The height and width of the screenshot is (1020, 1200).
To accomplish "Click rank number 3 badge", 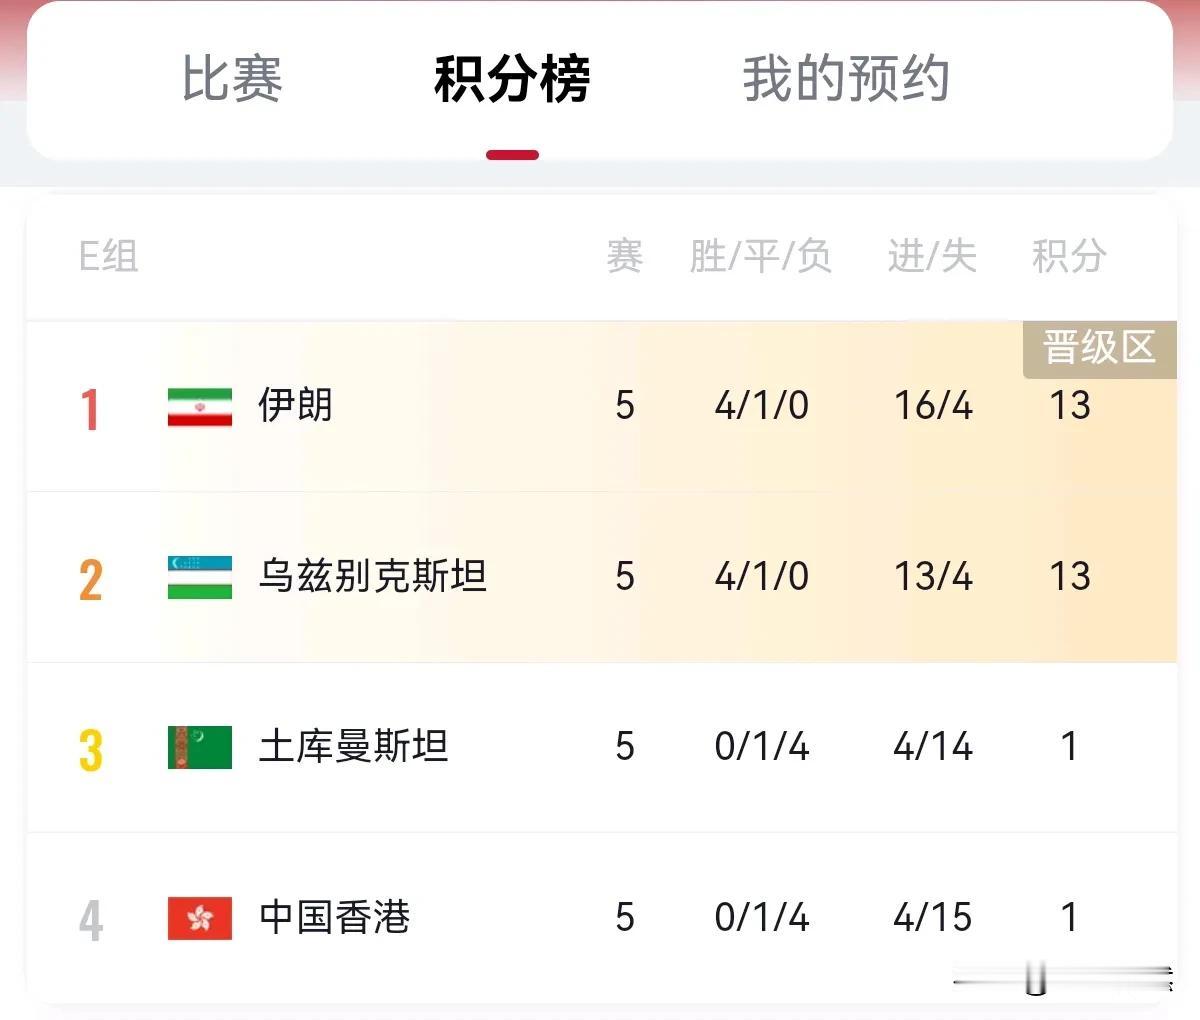I will tap(90, 750).
